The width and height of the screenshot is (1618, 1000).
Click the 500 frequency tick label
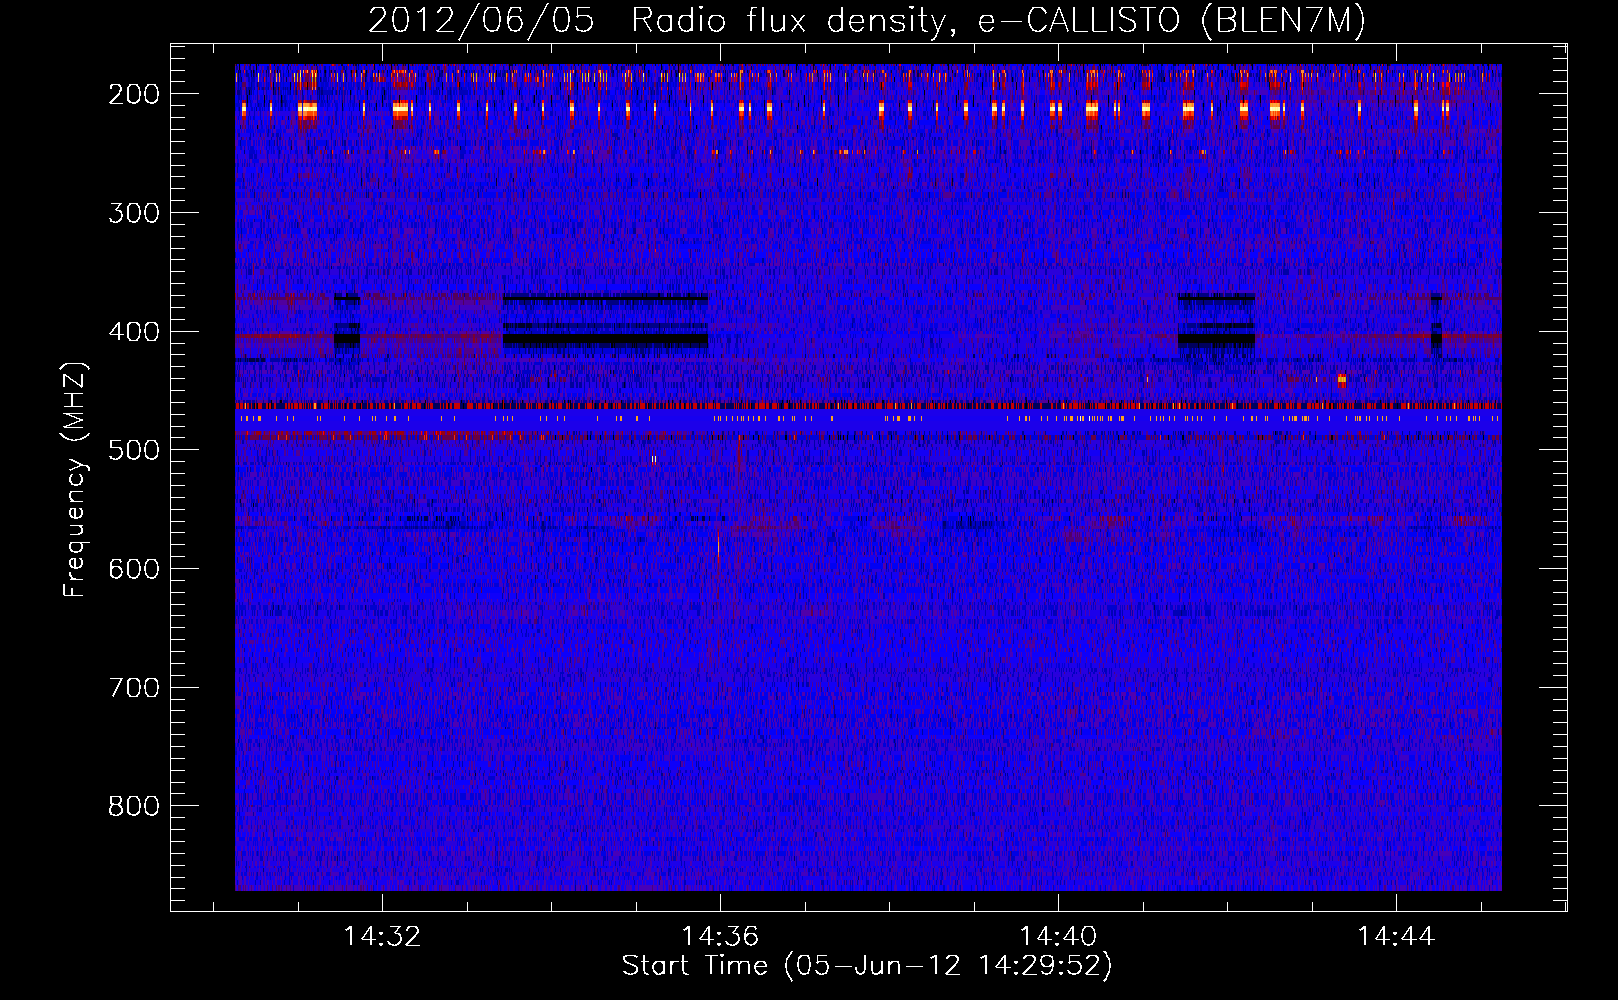tap(134, 450)
